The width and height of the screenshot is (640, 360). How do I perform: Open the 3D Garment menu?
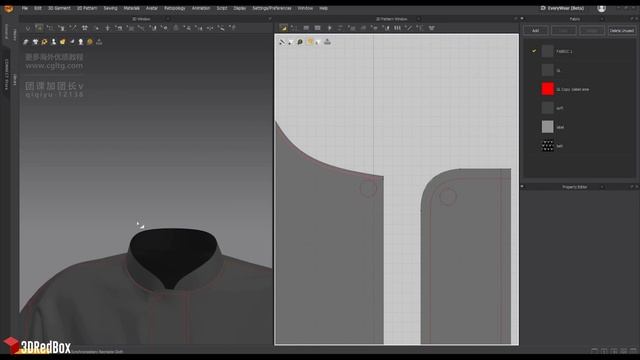coord(59,8)
